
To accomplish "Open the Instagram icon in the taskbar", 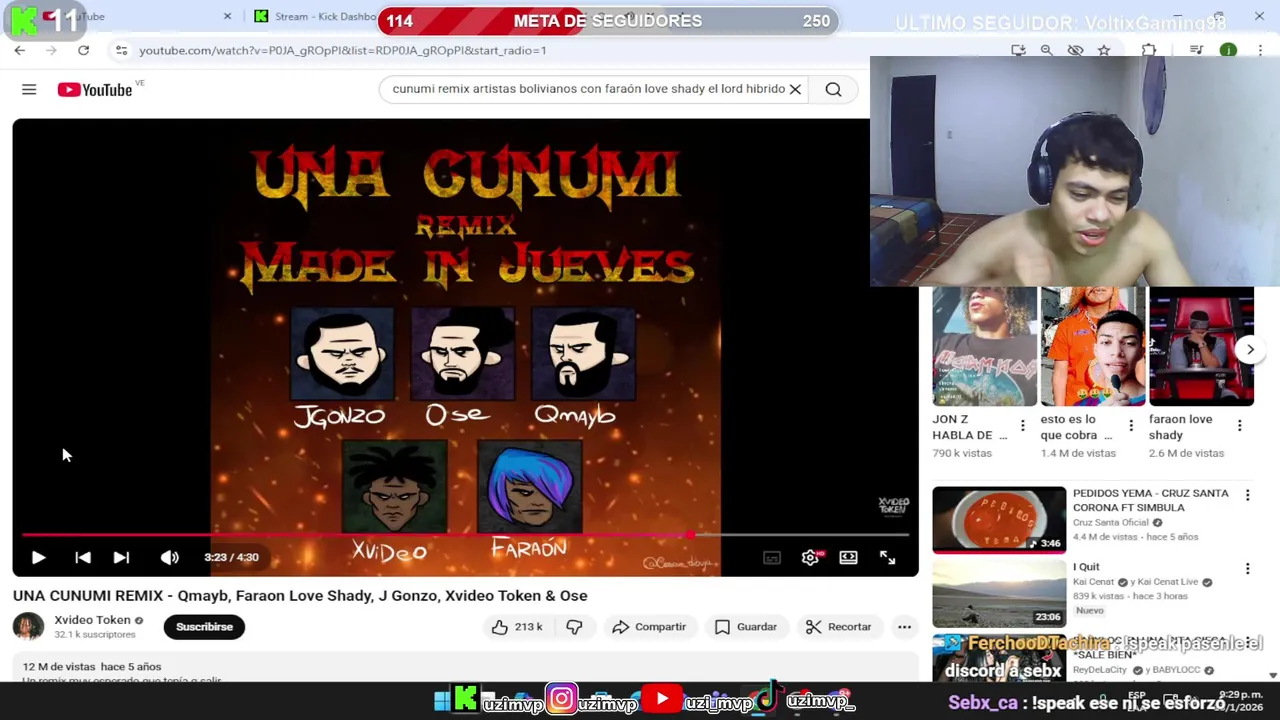I will pyautogui.click(x=562, y=700).
